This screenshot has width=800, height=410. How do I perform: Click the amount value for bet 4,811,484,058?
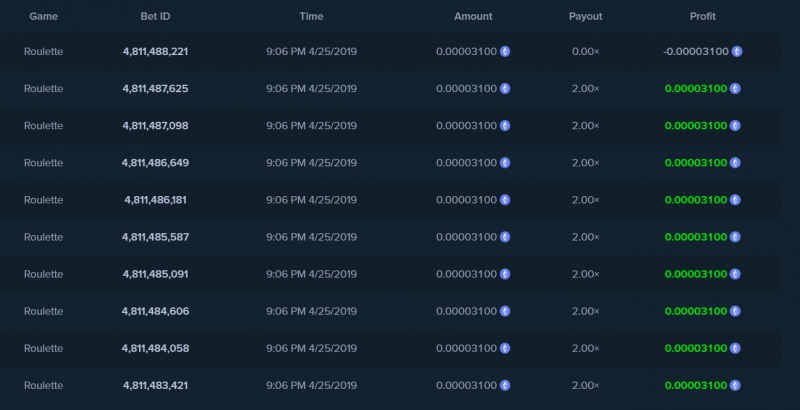tap(466, 348)
